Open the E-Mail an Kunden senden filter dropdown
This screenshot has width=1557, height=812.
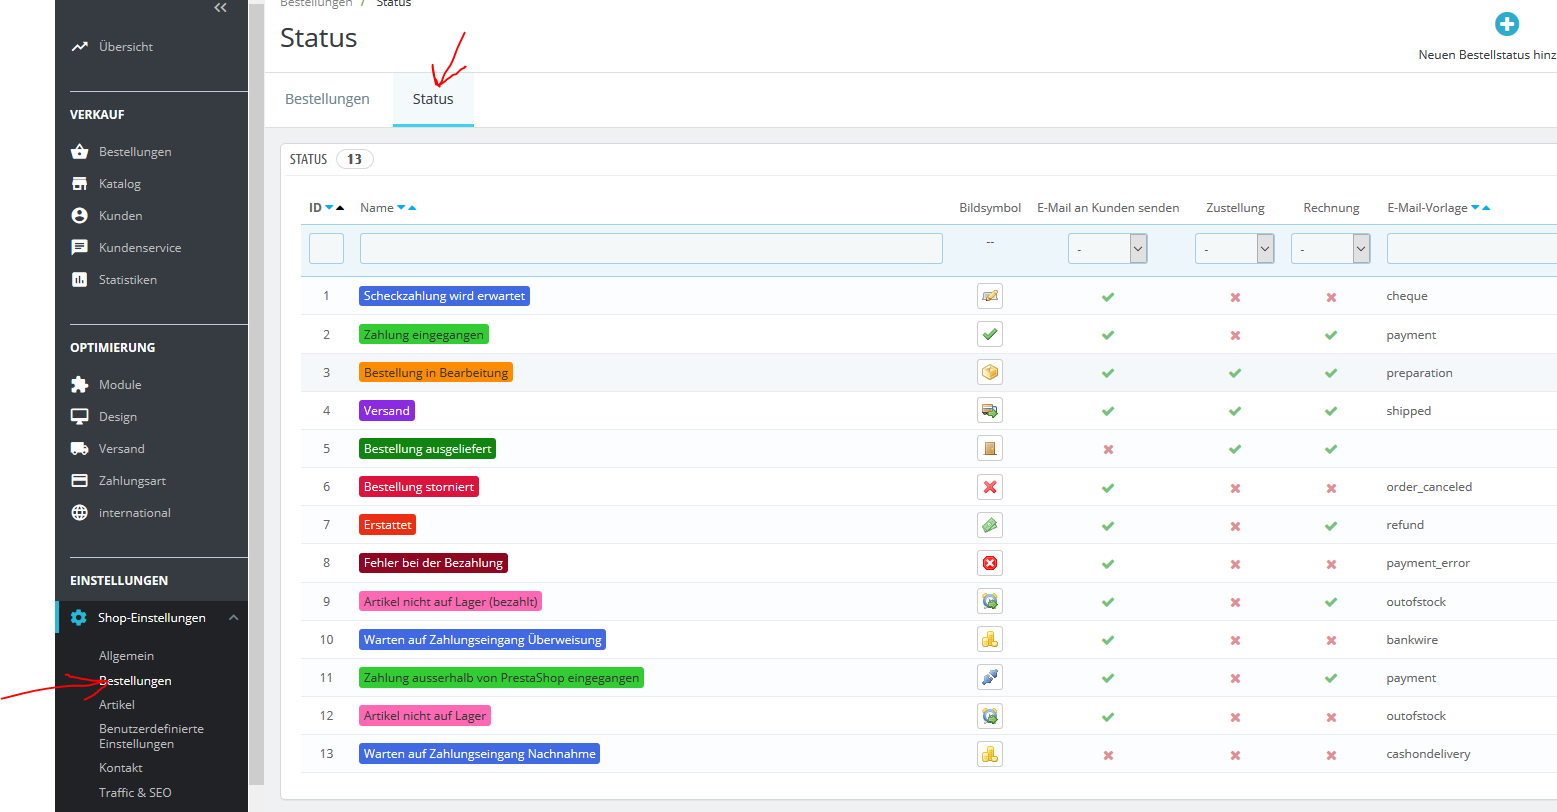[x=1108, y=249]
